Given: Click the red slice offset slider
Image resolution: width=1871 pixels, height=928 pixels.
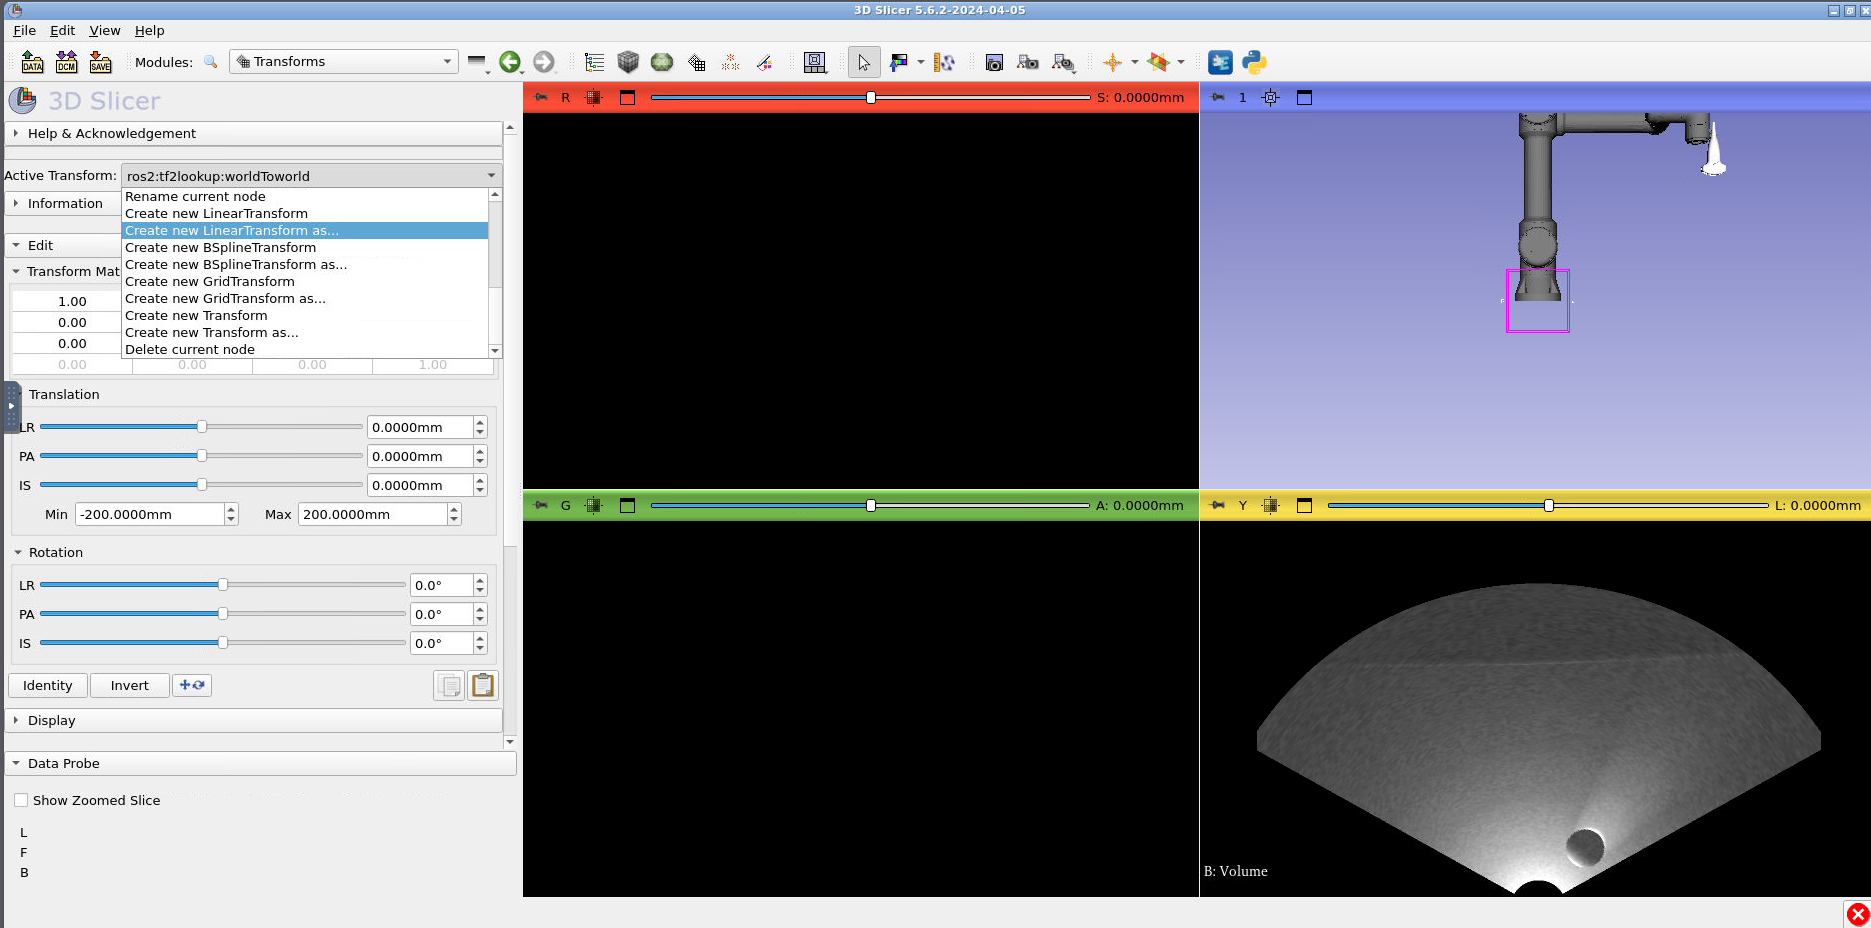Looking at the screenshot, I should 870,97.
